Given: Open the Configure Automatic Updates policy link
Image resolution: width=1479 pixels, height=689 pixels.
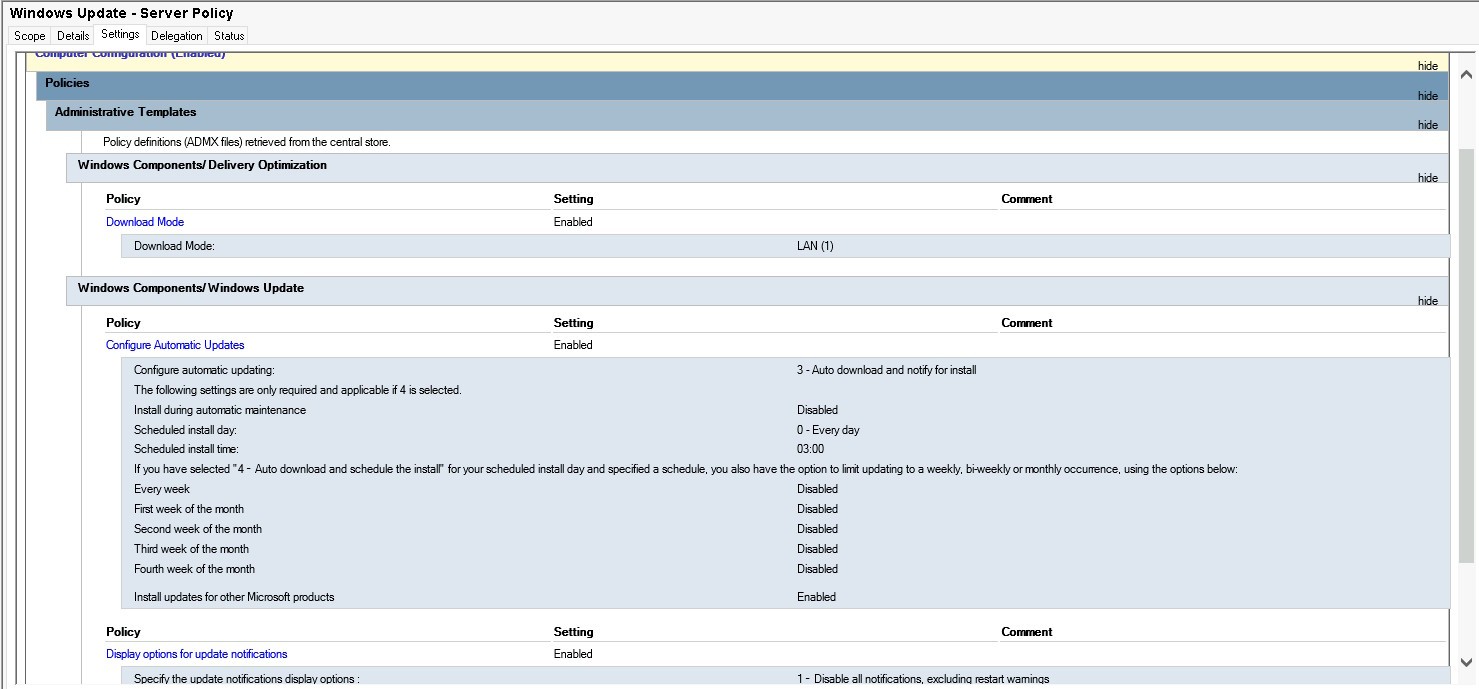Looking at the screenshot, I should pyautogui.click(x=175, y=345).
